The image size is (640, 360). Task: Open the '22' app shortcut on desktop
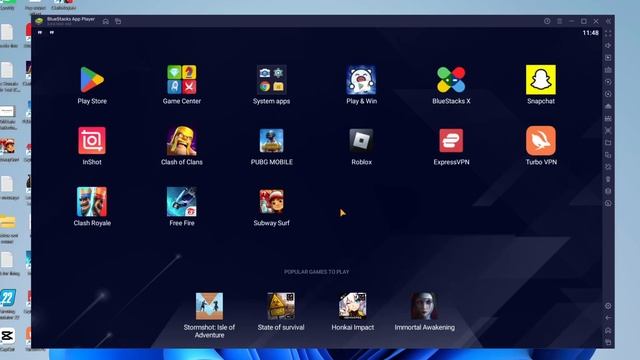(7, 298)
